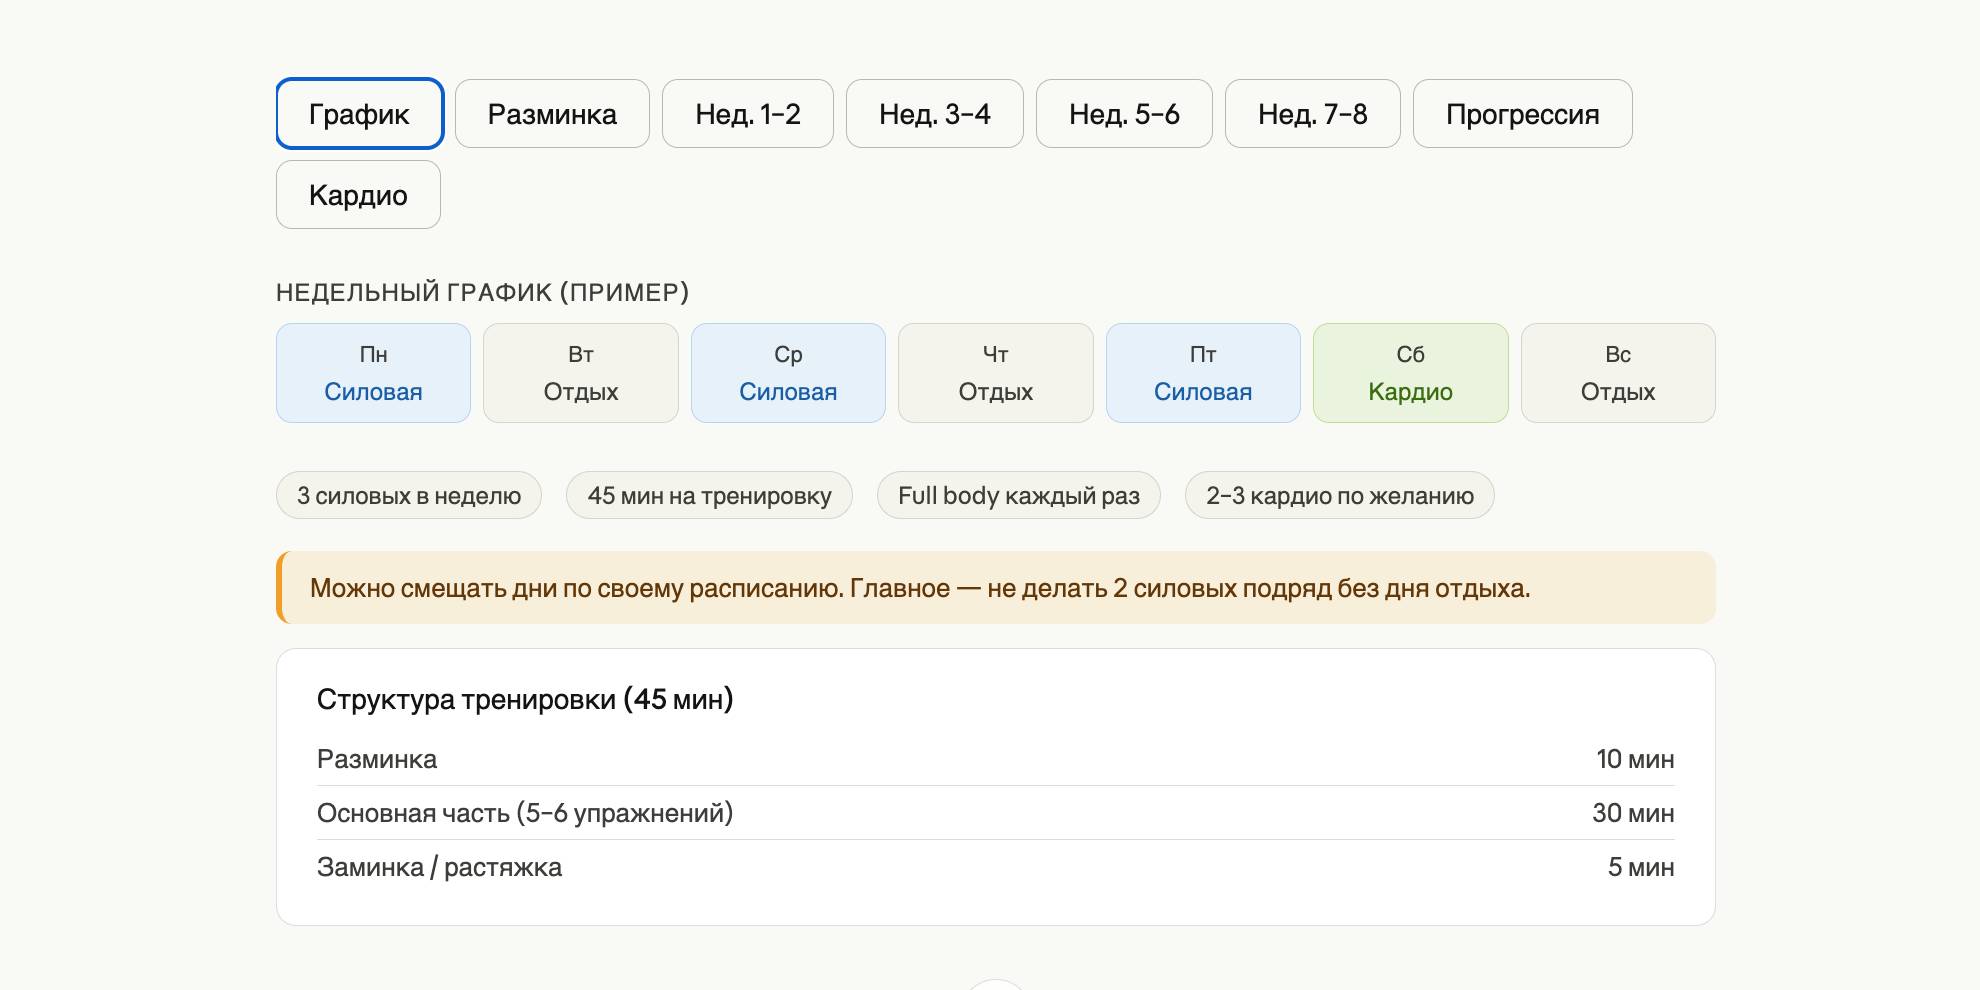Select the green Сб Кардио card

[x=1410, y=373]
